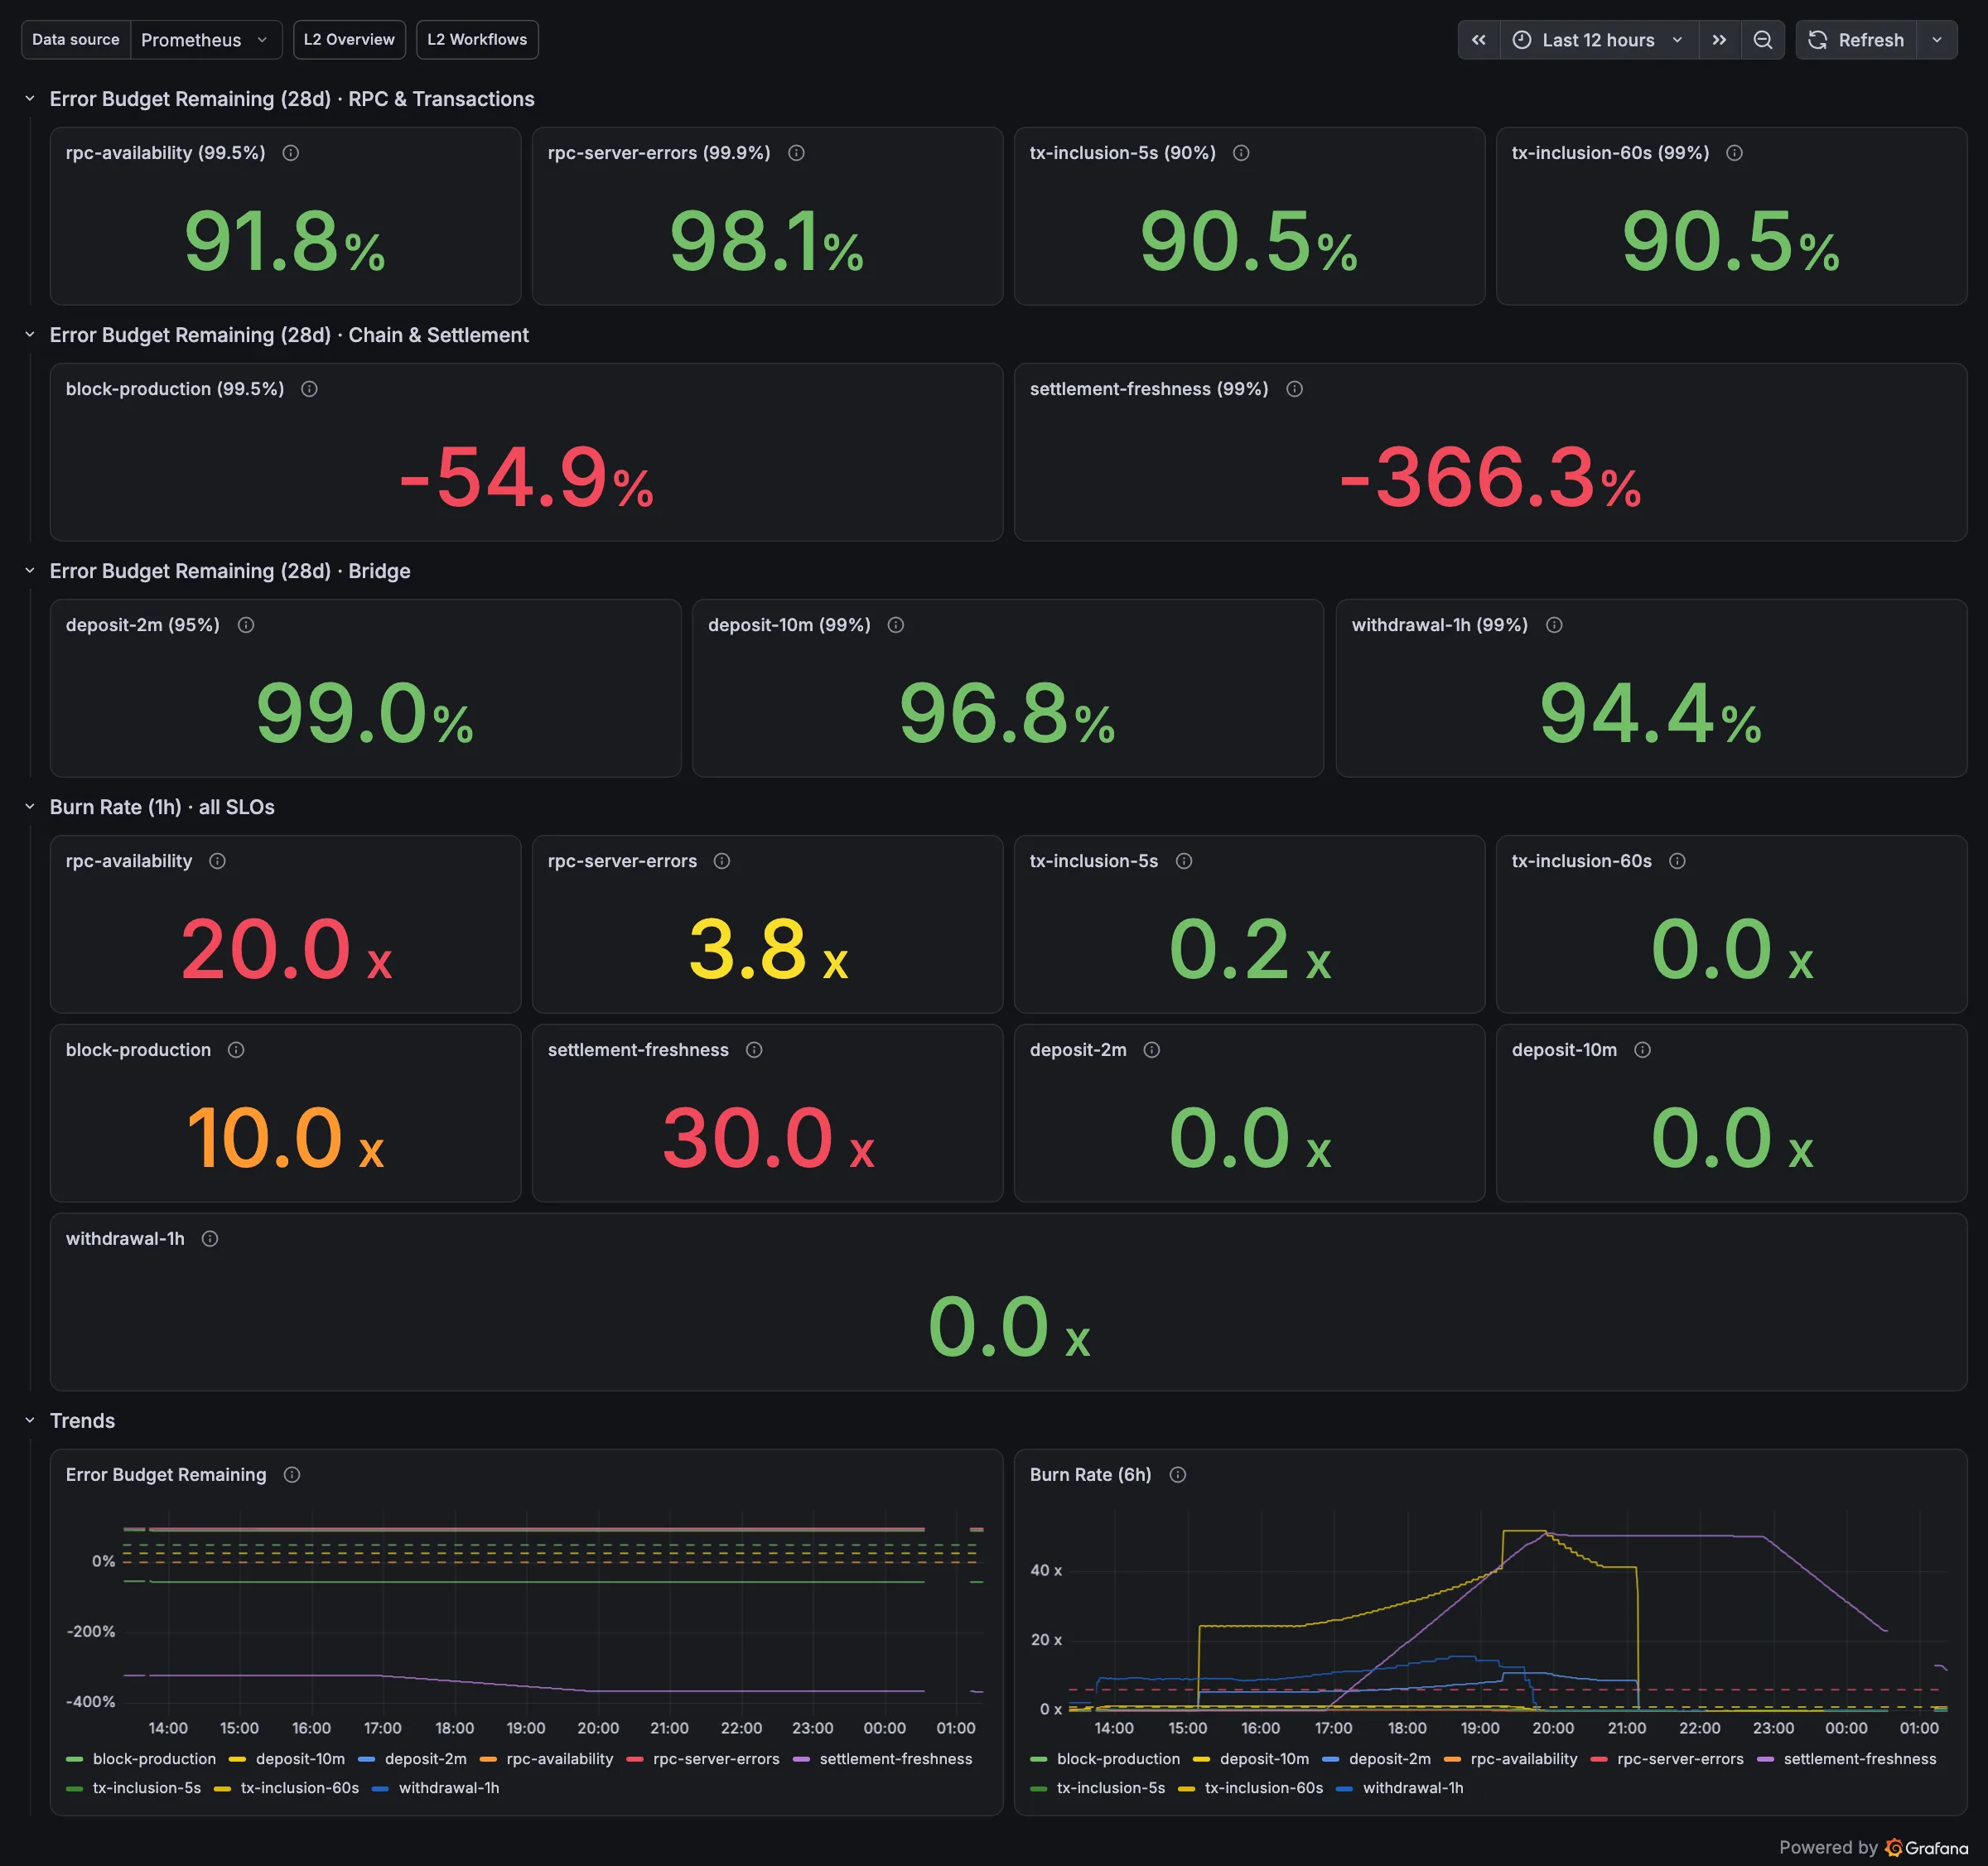Toggle rpc-availability series in Burn Rate (6h) legend

(x=1523, y=1759)
